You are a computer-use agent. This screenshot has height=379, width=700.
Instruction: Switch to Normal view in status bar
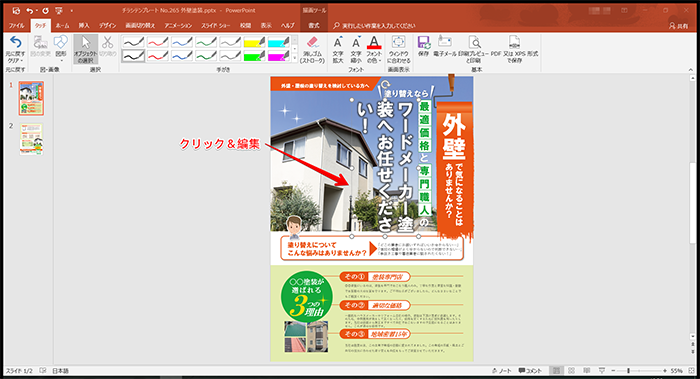click(x=556, y=371)
